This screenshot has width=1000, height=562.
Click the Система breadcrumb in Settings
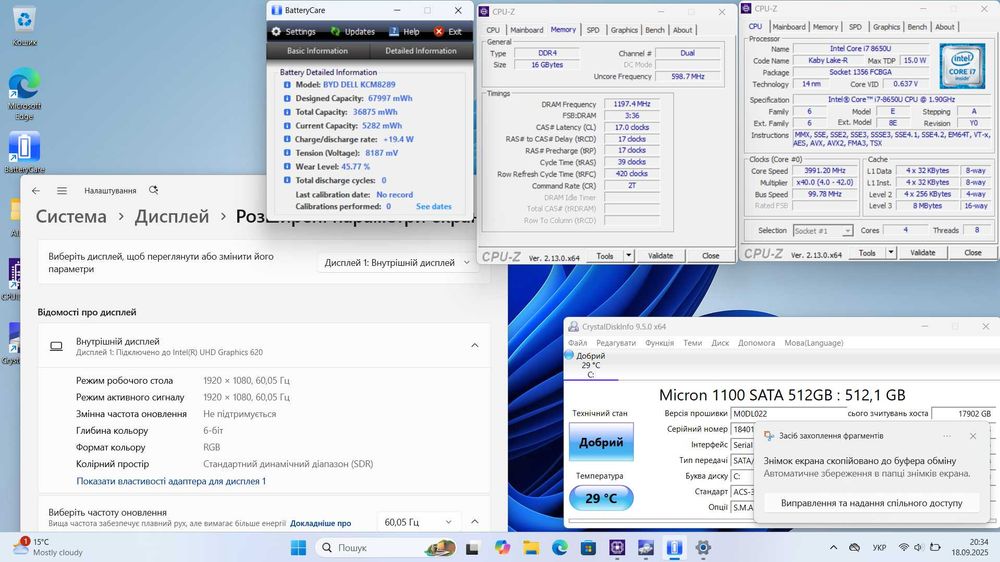point(71,216)
